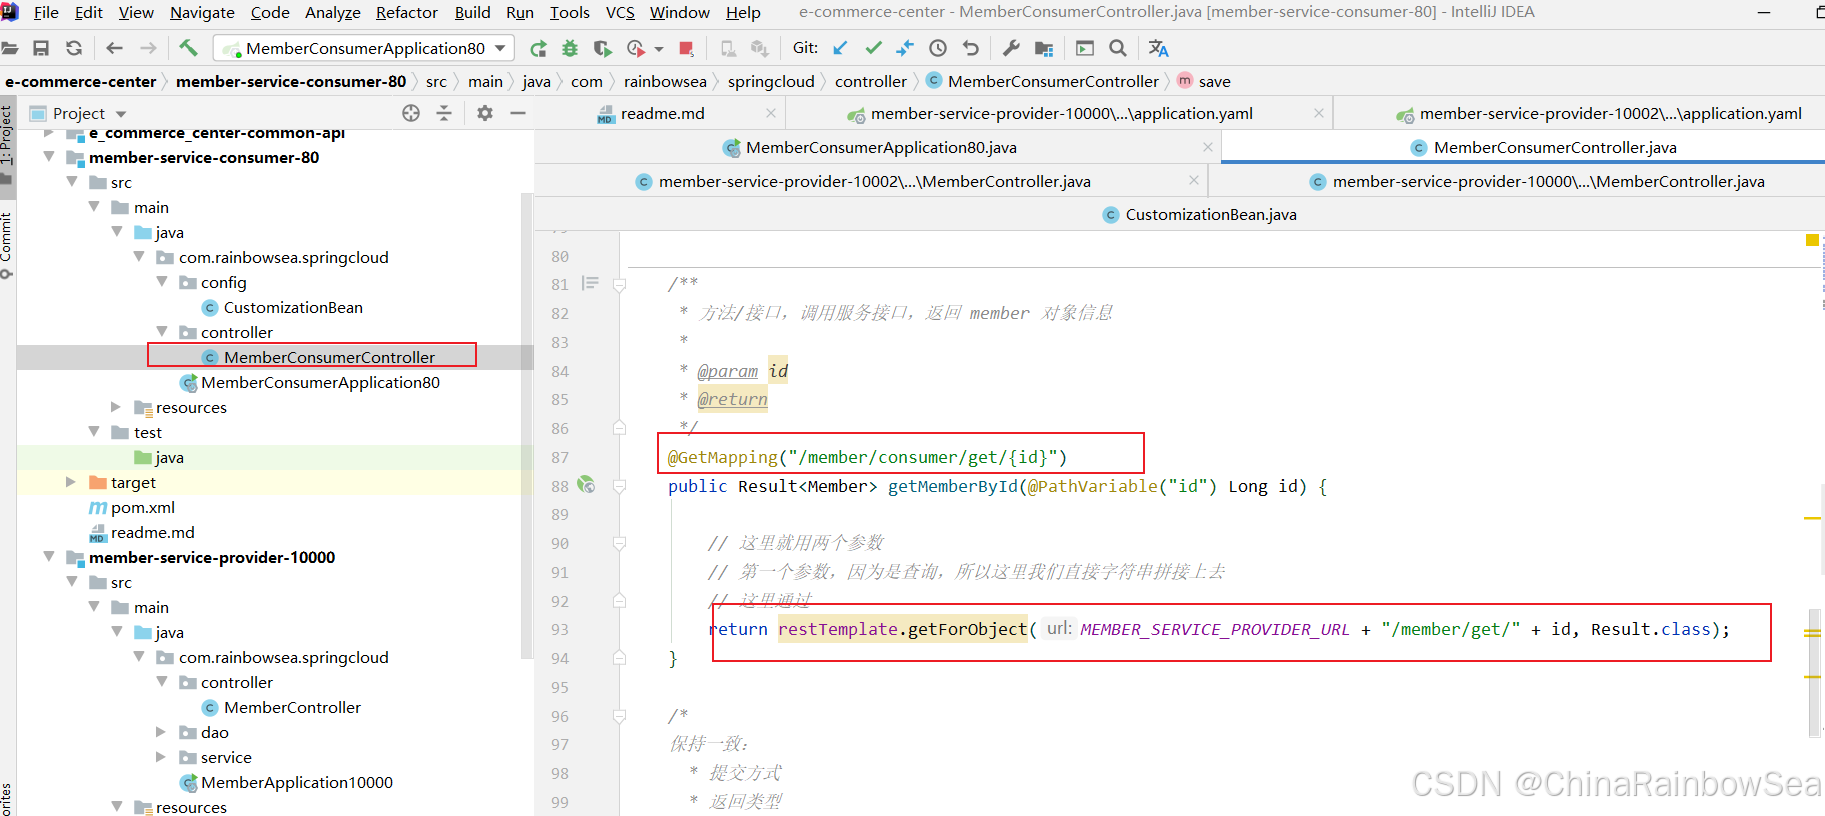Click the run anything terminal-window icon
Screen dimensions: 1825x816
(1085, 48)
